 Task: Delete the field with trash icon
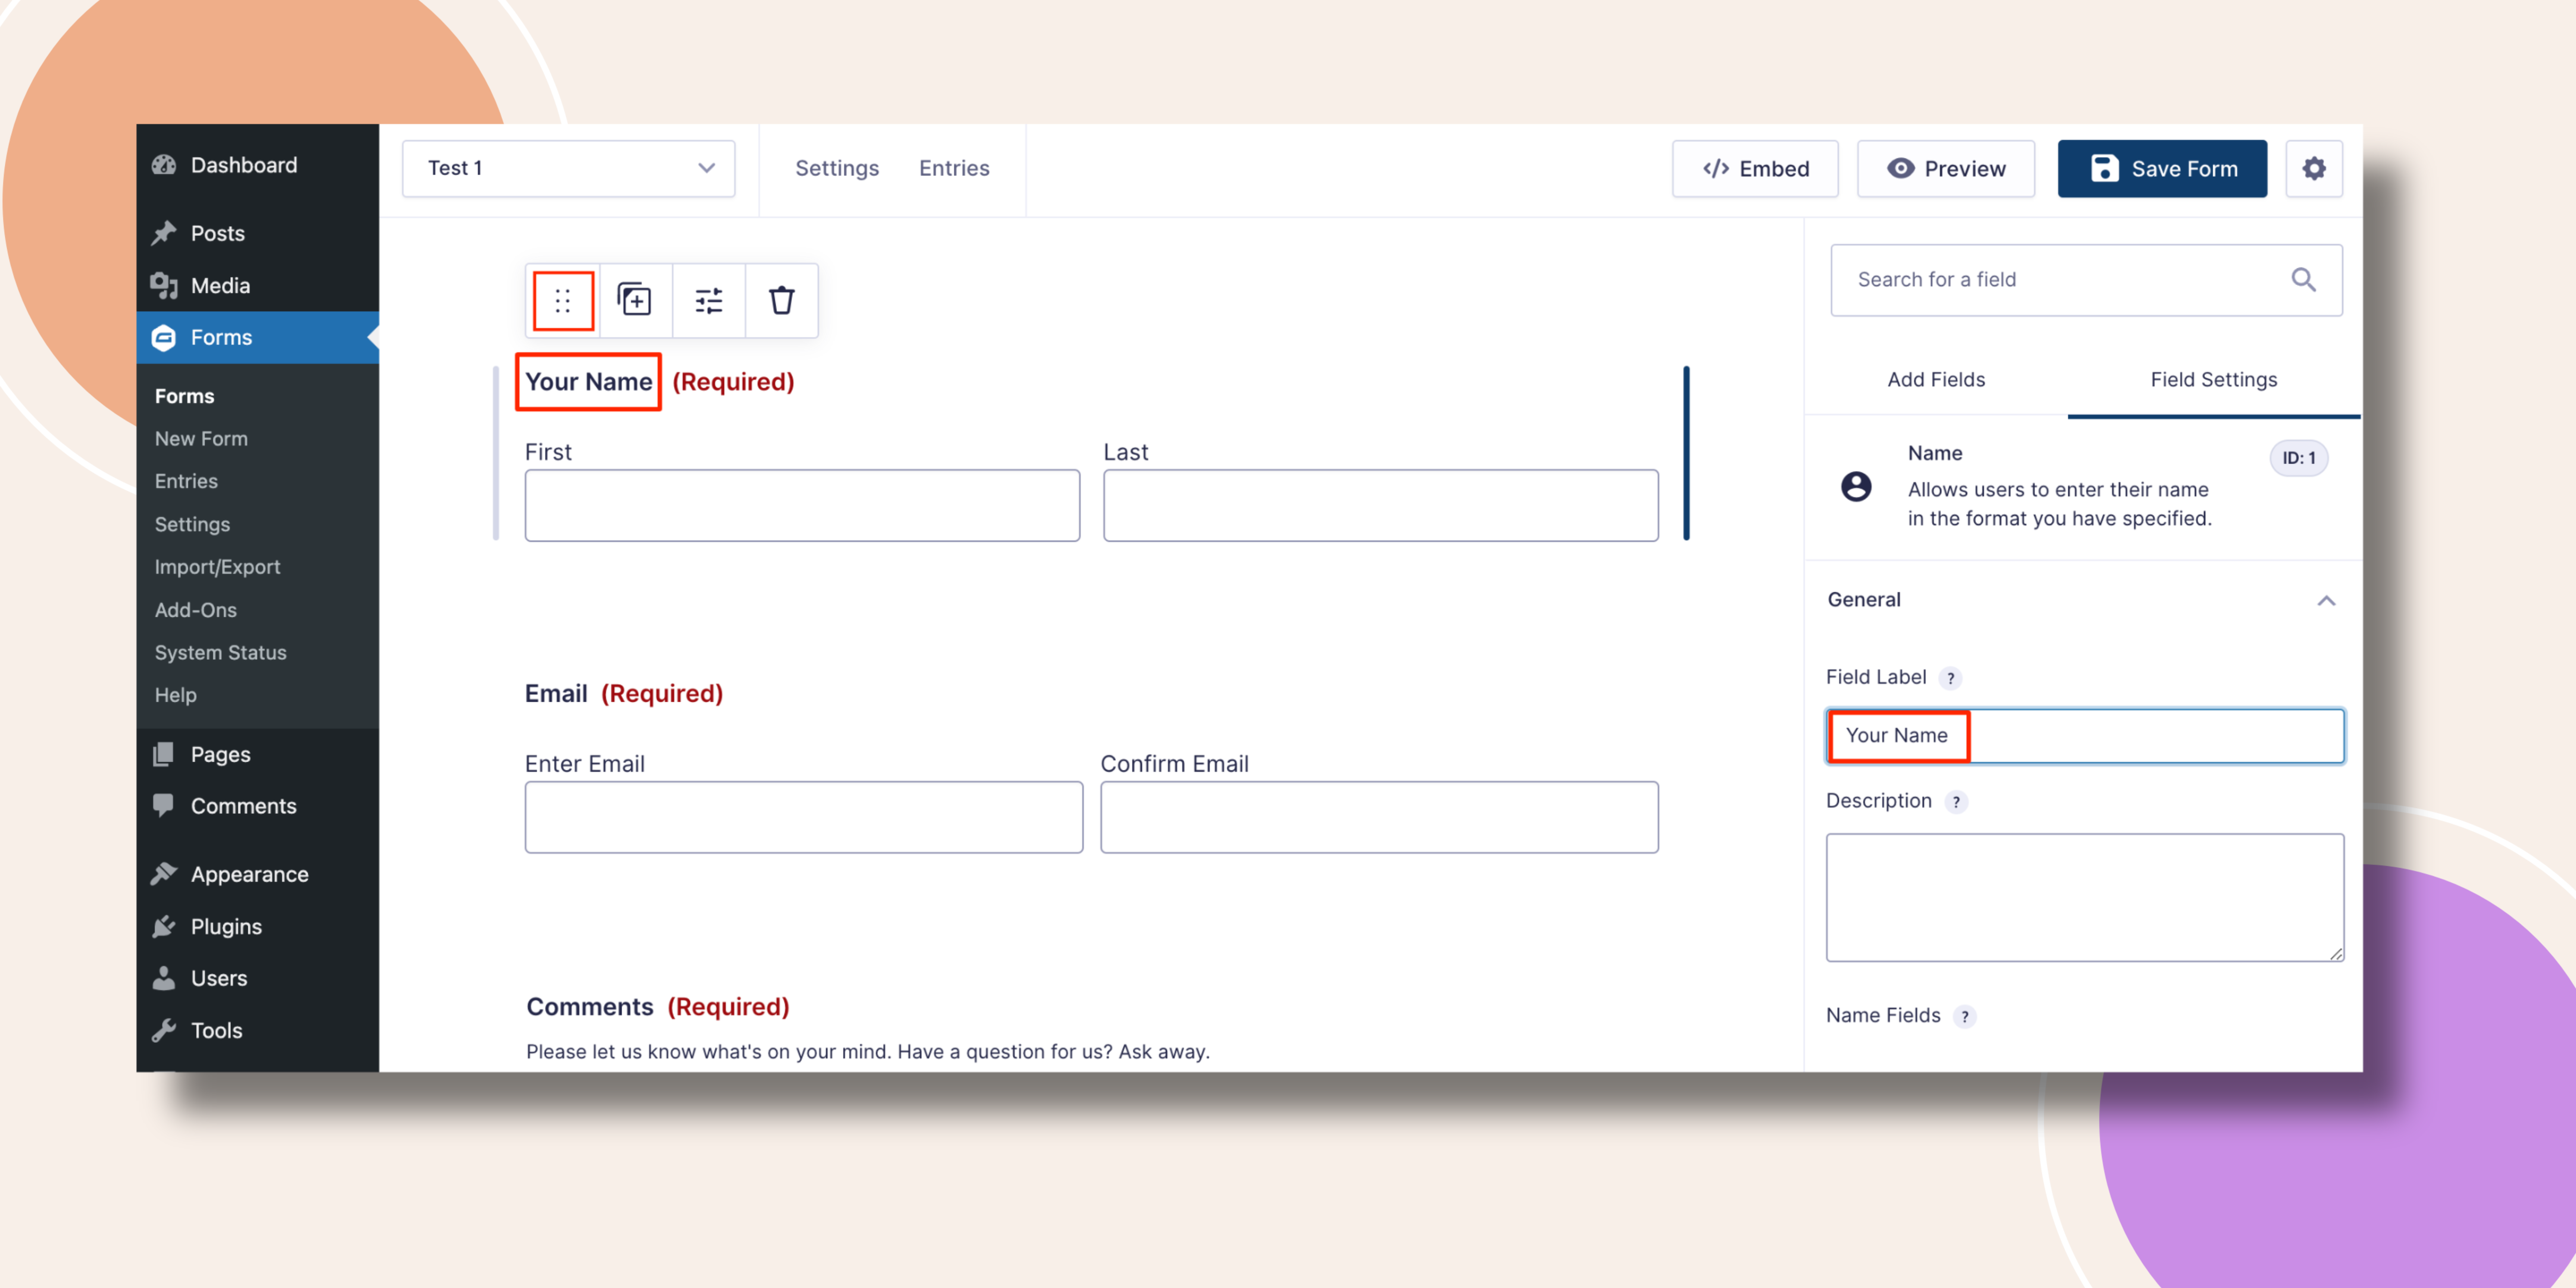[x=781, y=300]
